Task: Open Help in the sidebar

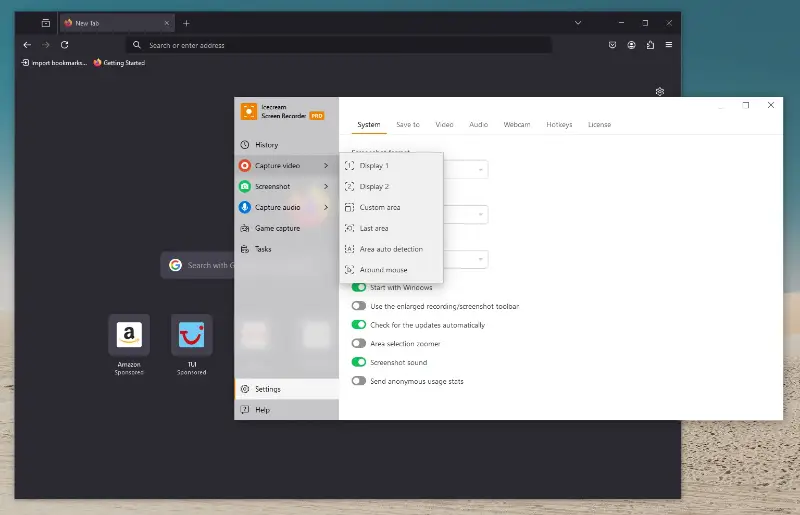Action: click(x=286, y=410)
